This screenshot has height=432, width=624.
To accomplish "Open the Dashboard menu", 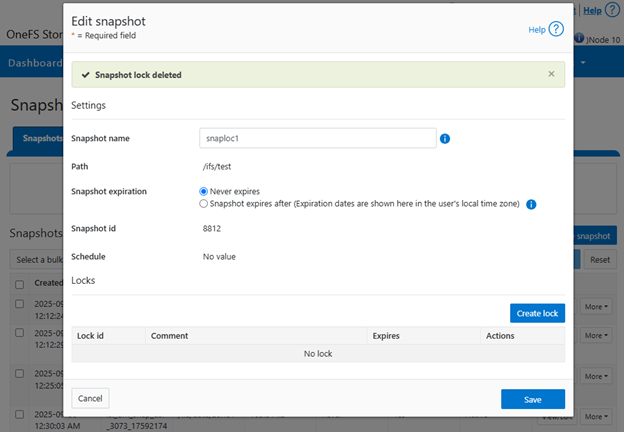I will (x=34, y=64).
